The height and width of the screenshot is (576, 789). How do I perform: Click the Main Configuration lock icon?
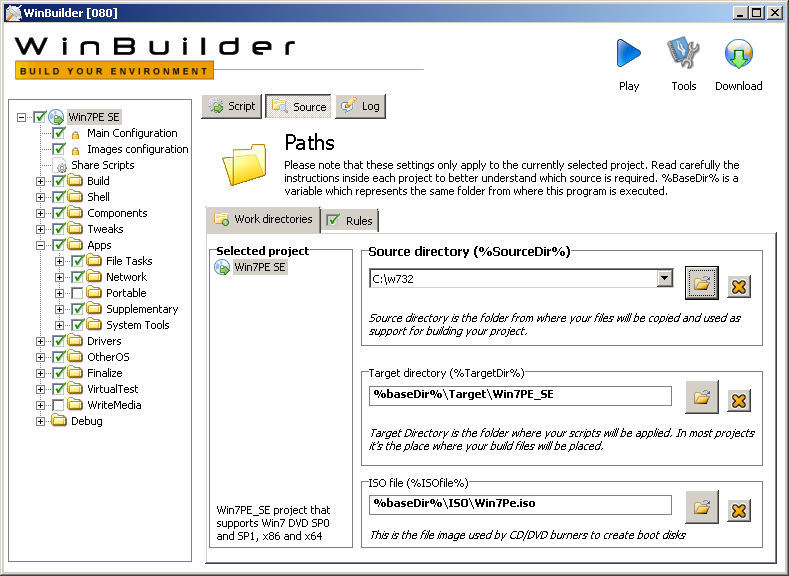75,134
